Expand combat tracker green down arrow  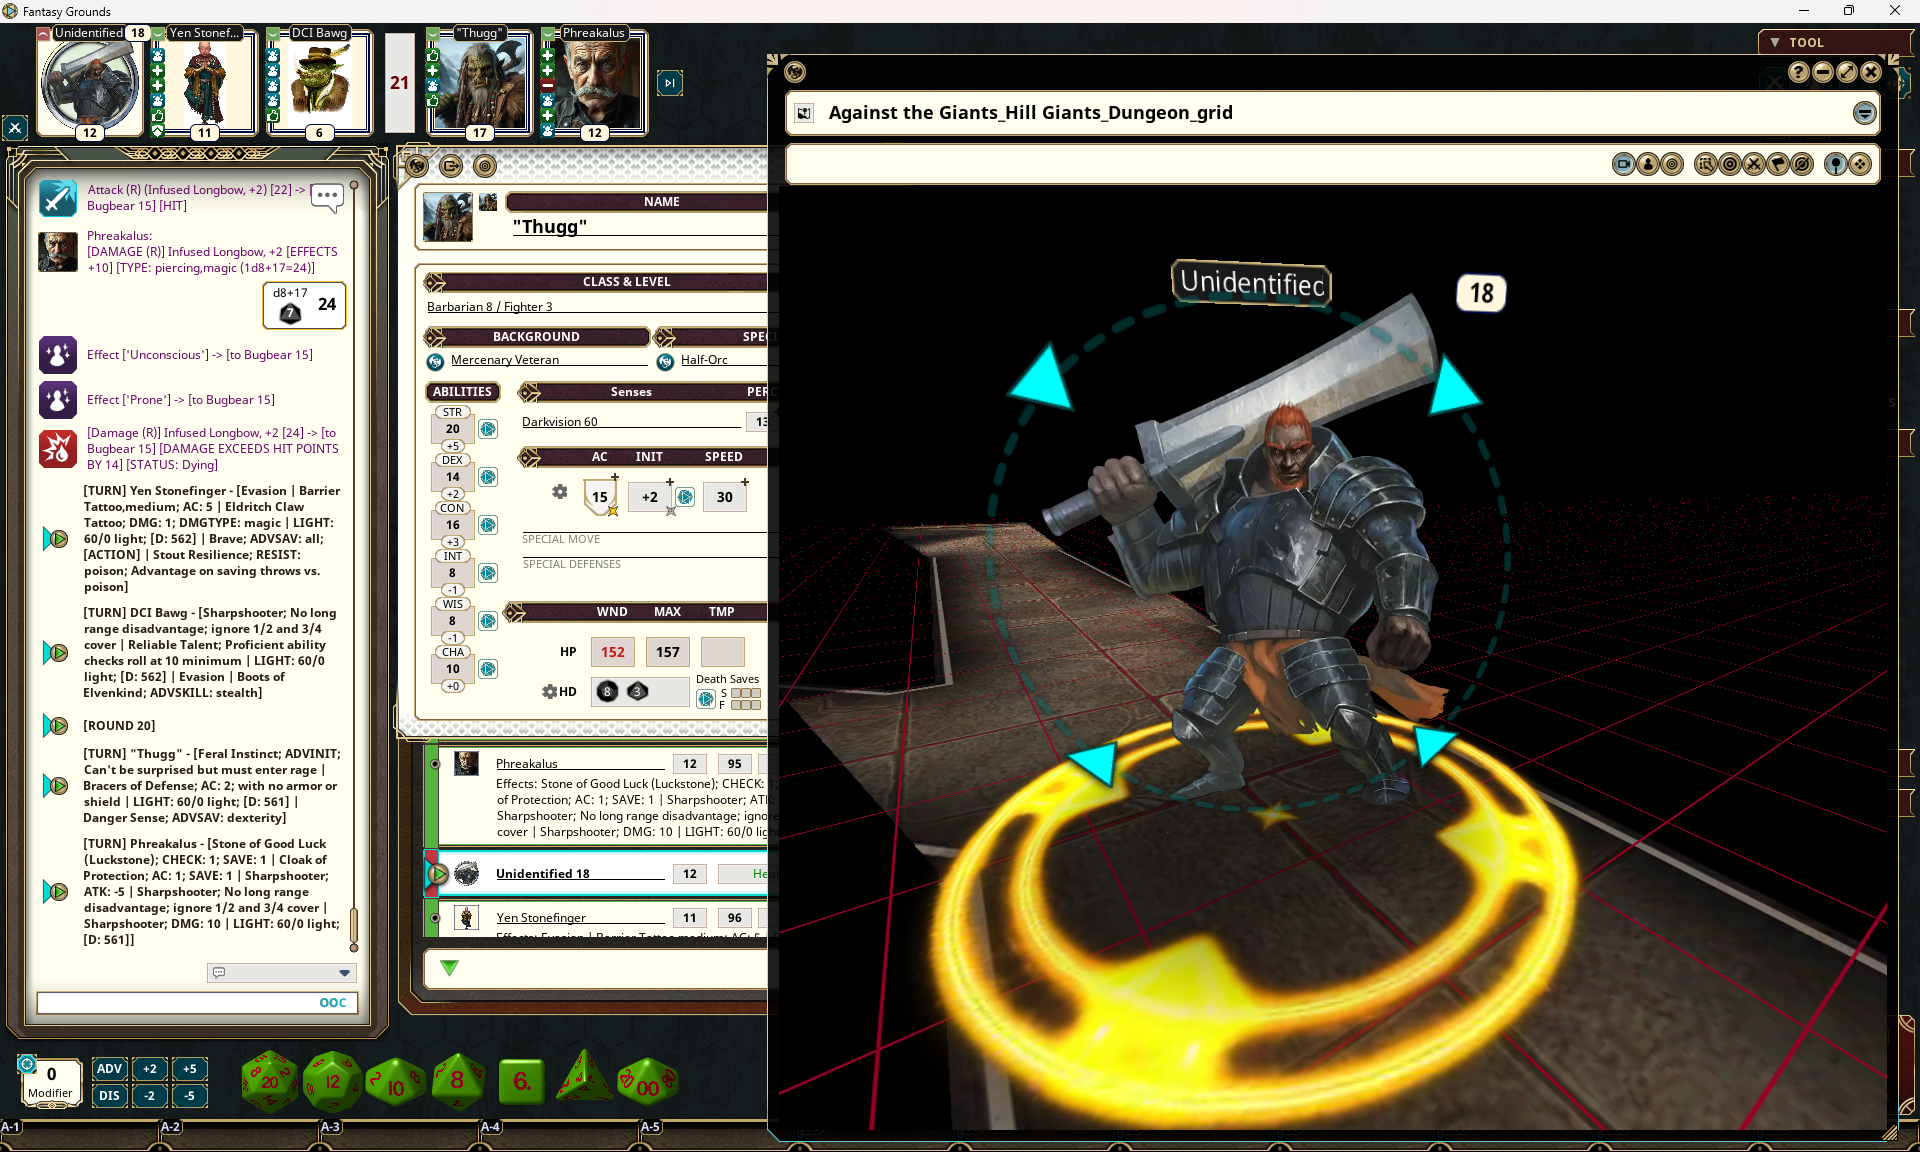(449, 967)
